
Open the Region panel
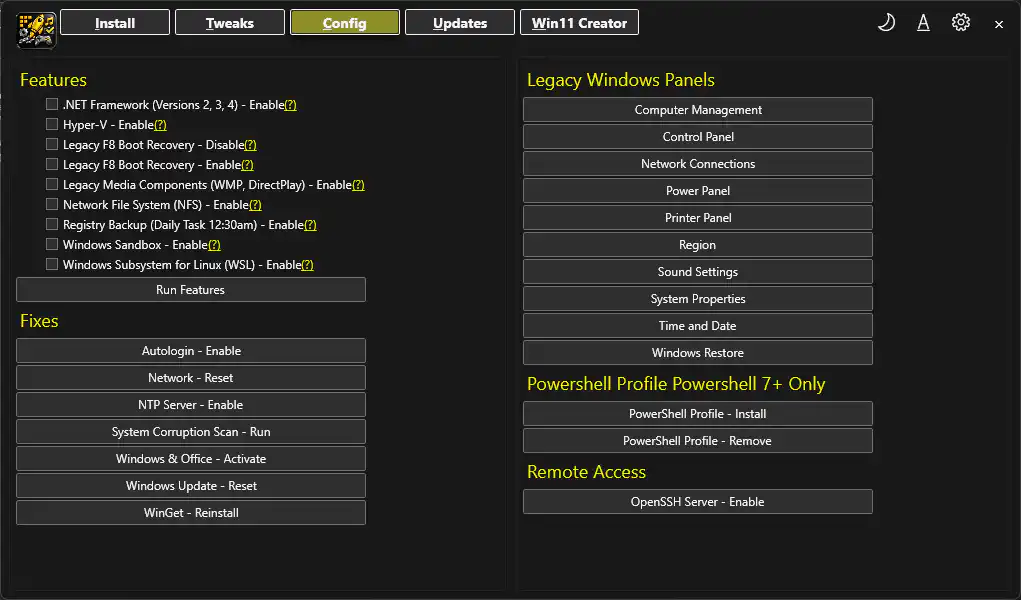(x=698, y=245)
